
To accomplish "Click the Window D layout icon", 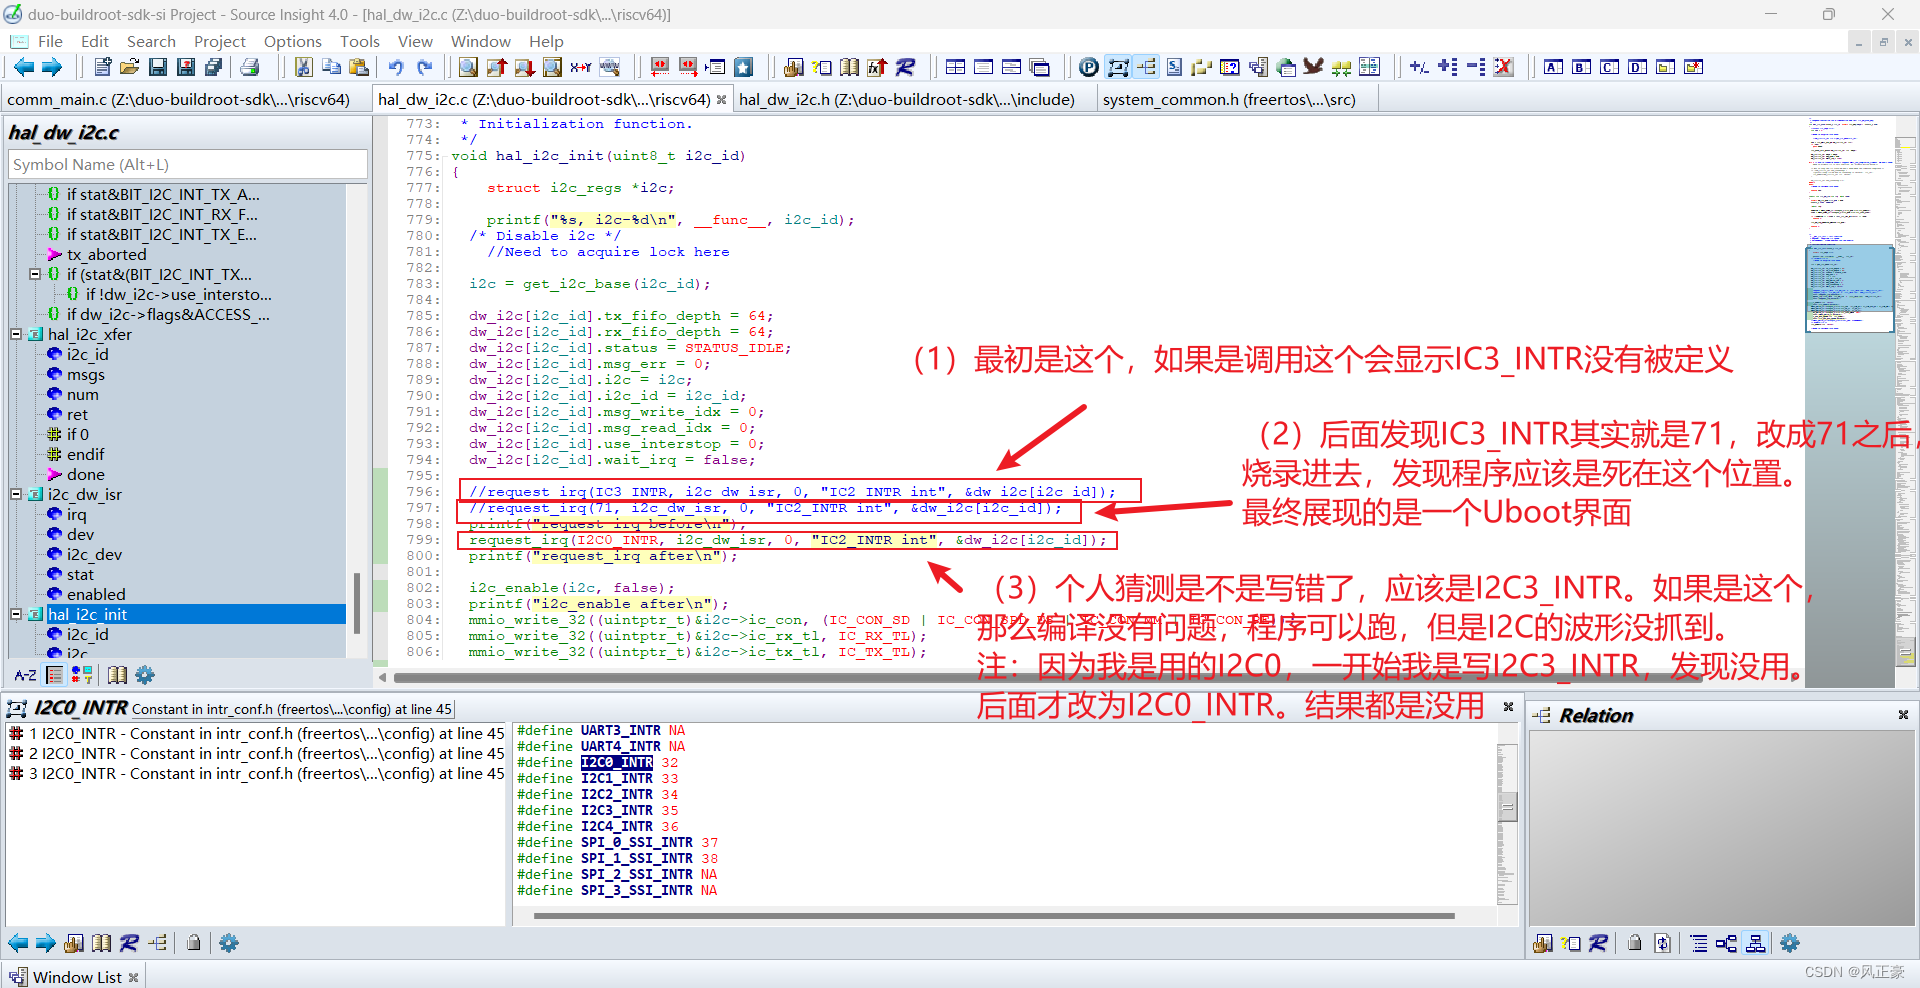I will coord(1637,67).
